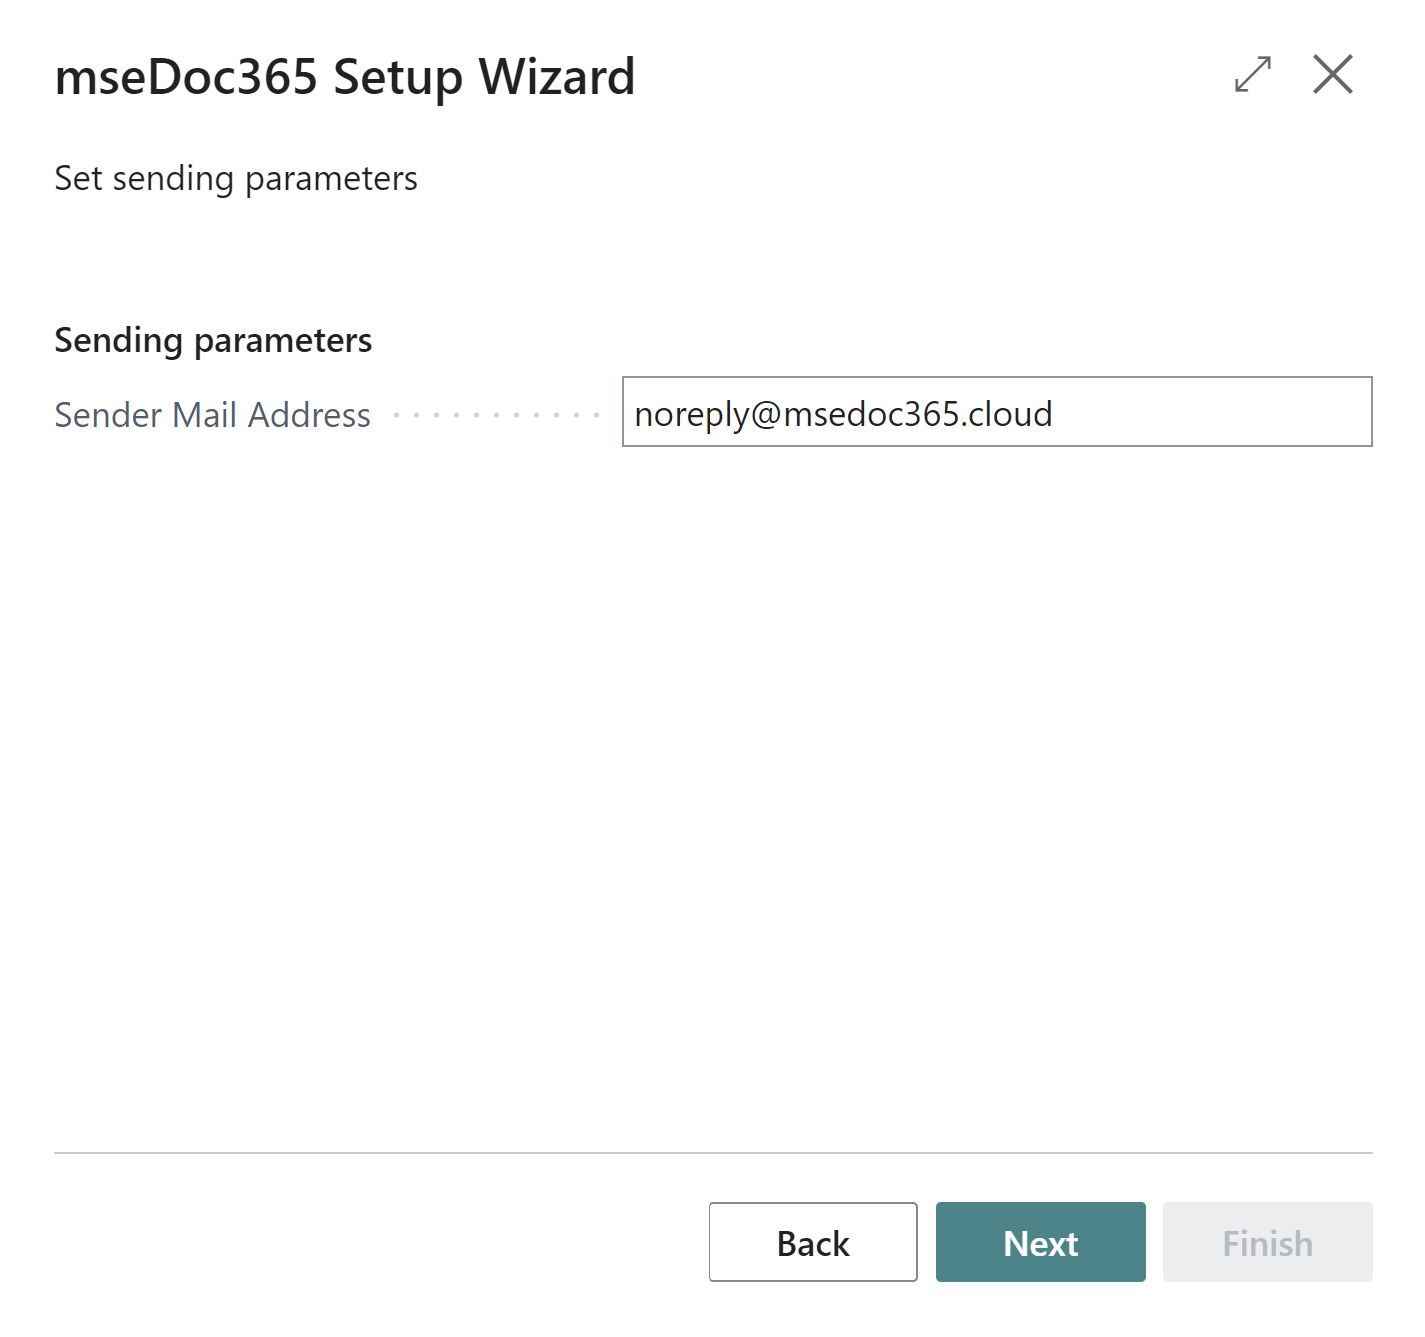
Task: Select Next to advance the setup
Action: pyautogui.click(x=1040, y=1242)
